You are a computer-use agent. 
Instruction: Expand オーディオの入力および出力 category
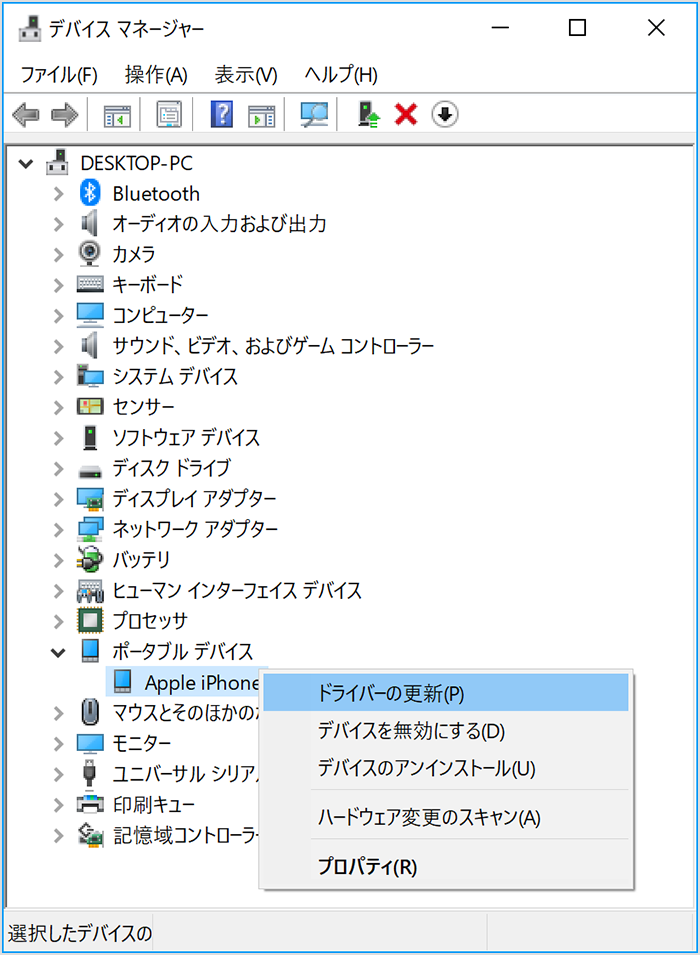coord(59,224)
